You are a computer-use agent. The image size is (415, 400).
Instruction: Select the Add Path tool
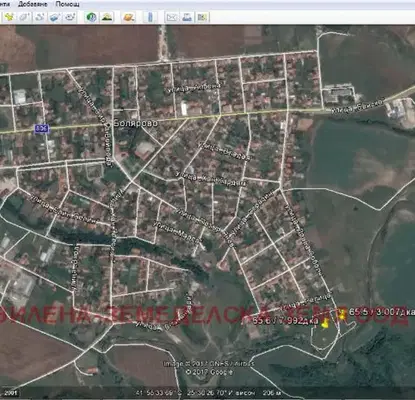pyautogui.click(x=39, y=17)
